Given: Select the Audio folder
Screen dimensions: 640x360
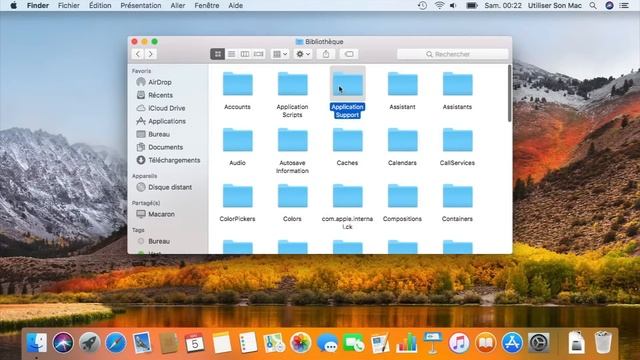Looking at the screenshot, I should coord(238,140).
